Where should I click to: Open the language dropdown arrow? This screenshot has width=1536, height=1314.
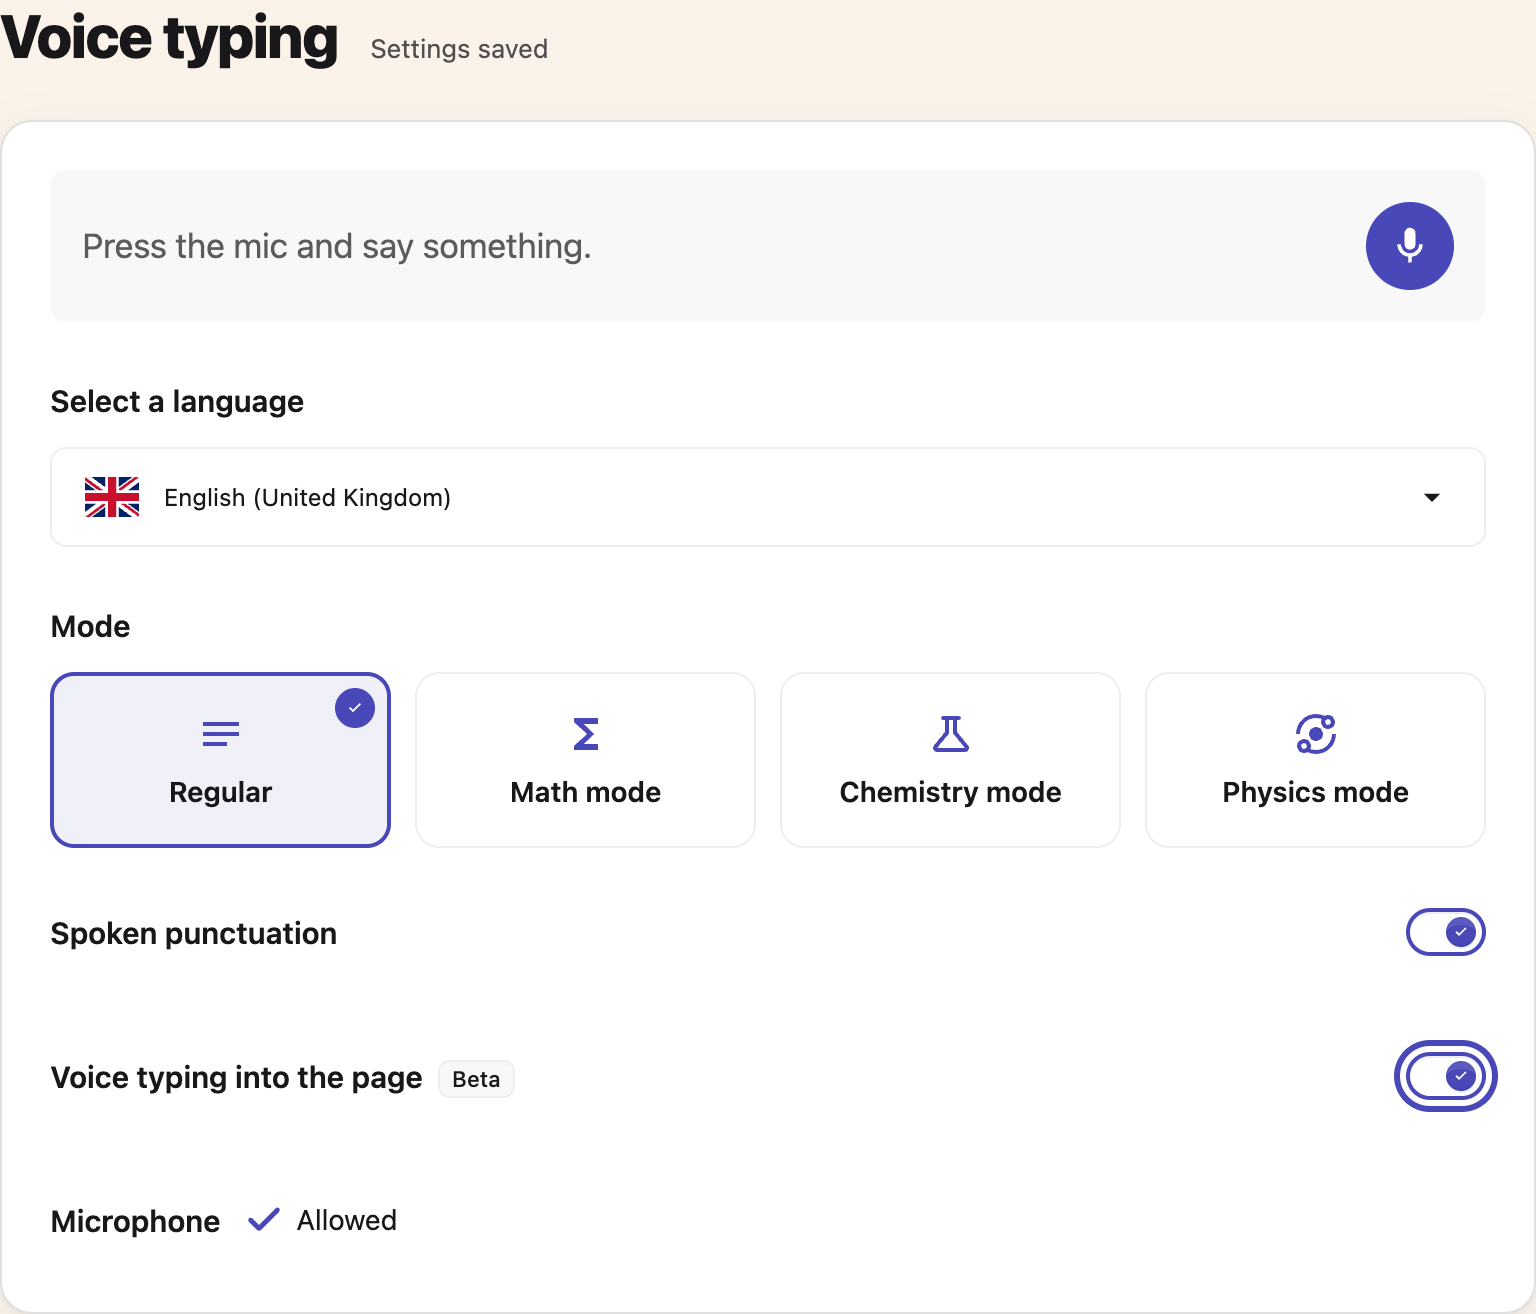click(x=1432, y=497)
